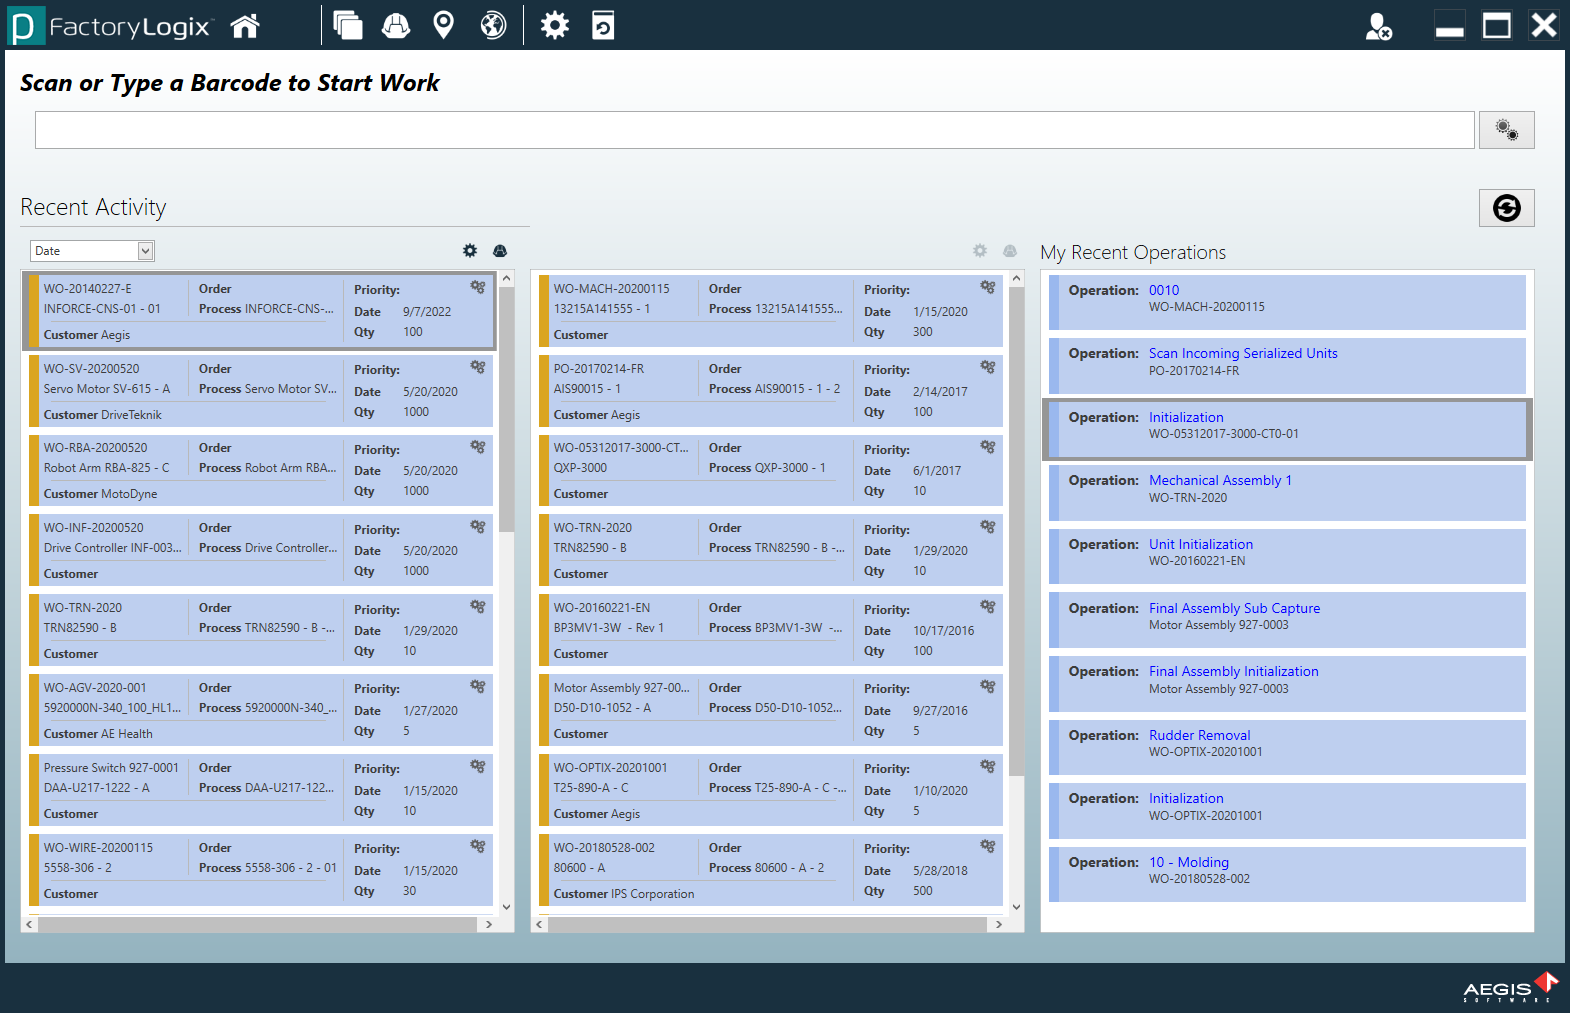Open the stacked windows icon in toolbar
Screen dimensions: 1570x1013
(347, 26)
